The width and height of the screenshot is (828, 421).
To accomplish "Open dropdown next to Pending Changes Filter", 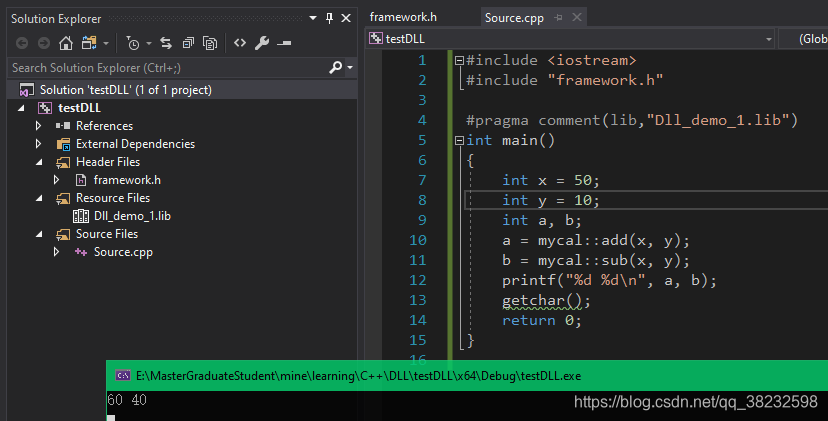I will (x=149, y=43).
